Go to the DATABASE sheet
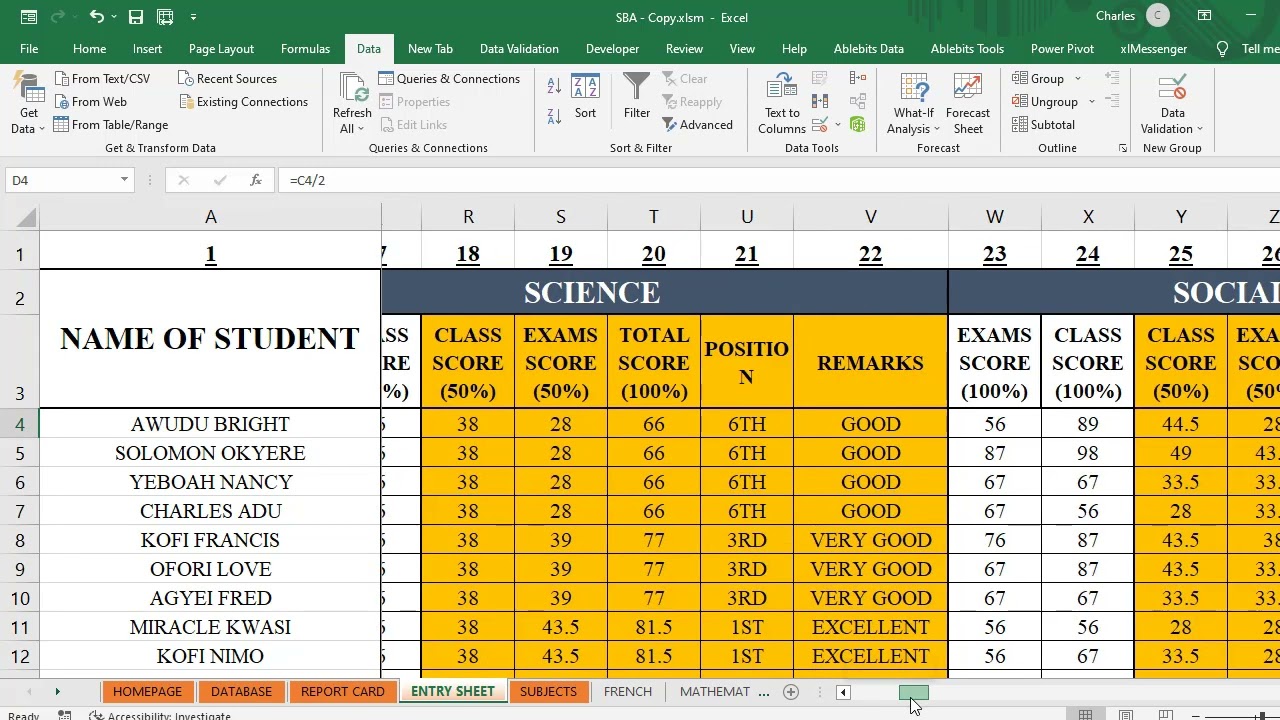The image size is (1280, 720). click(x=241, y=692)
